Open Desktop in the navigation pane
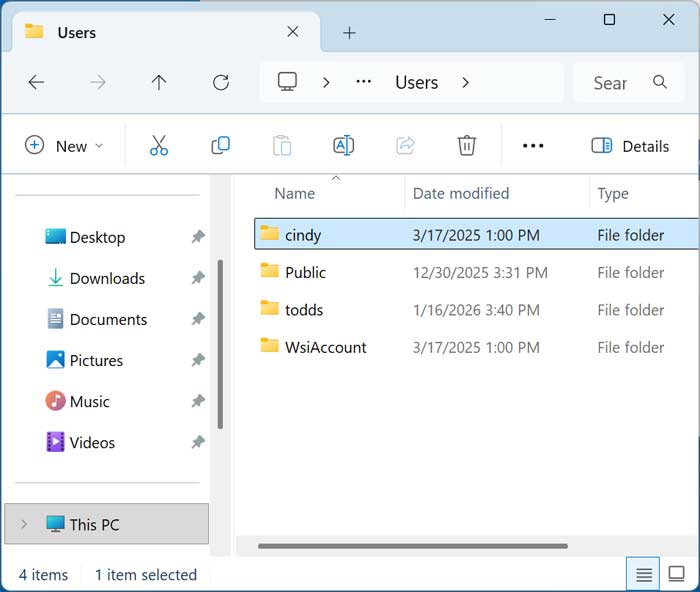Viewport: 700px width, 592px height. point(98,237)
